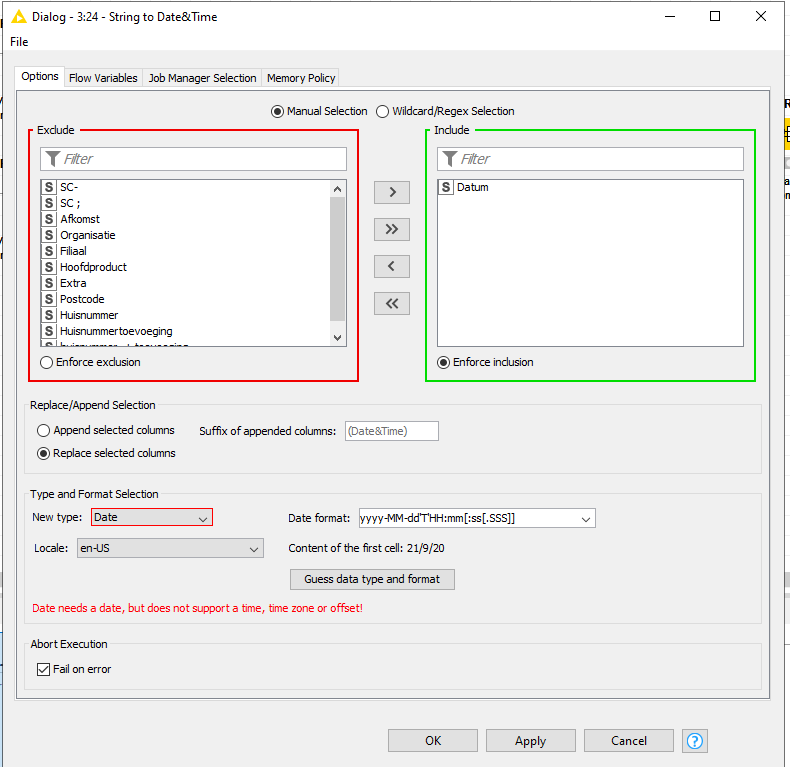Minimize the dialog window
The width and height of the screenshot is (790, 767).
click(670, 16)
